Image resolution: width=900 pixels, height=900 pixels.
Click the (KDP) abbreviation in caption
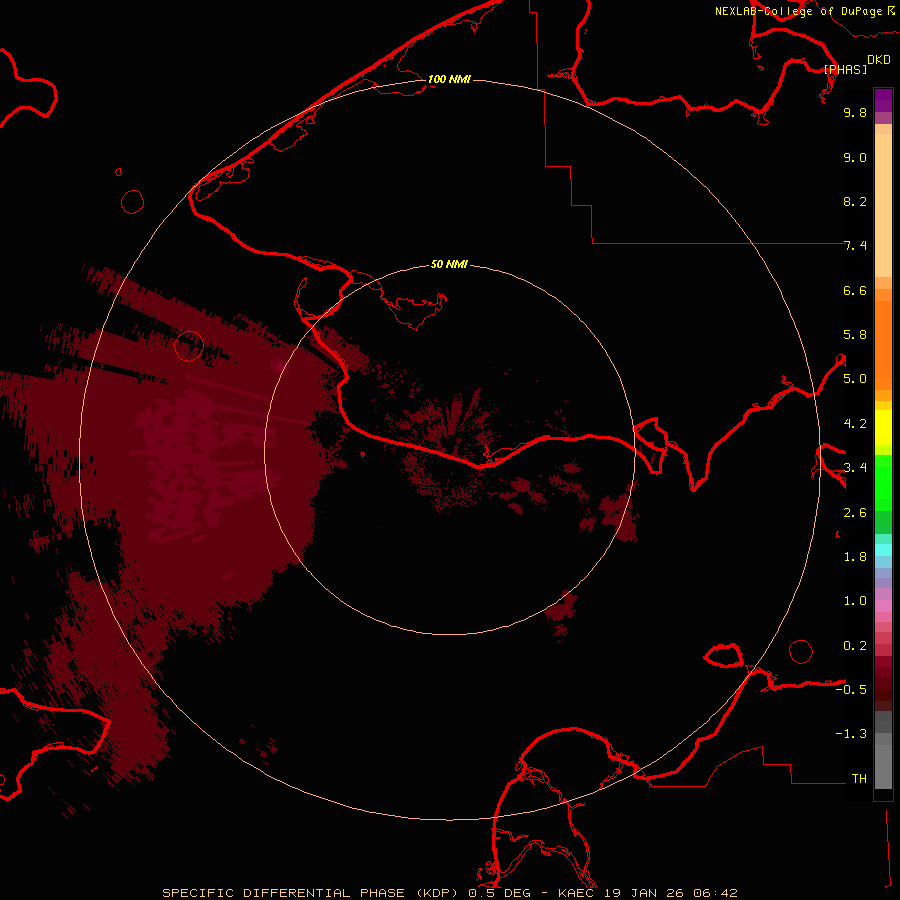[437, 893]
